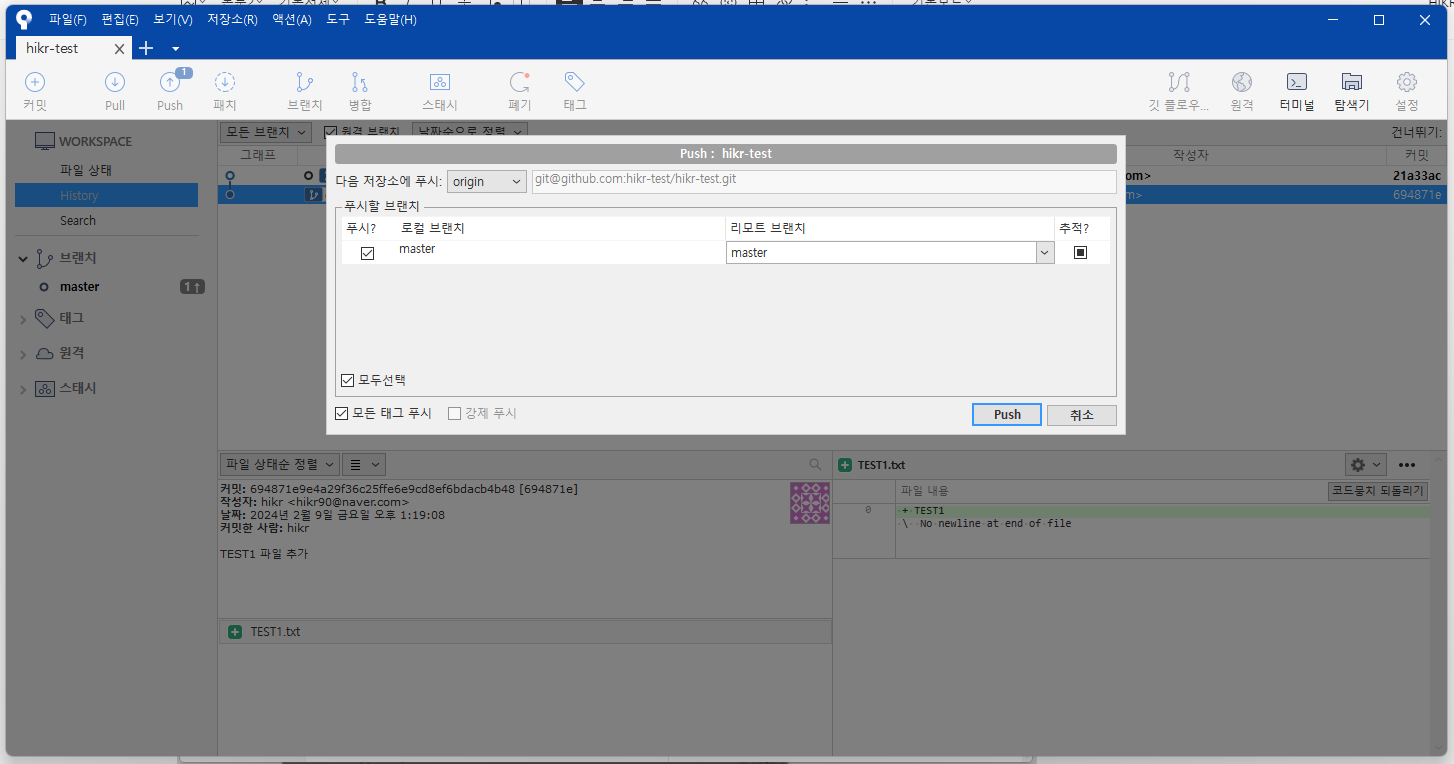Click the search magnifier icon in file panel
This screenshot has height=764, width=1454.
(816, 464)
